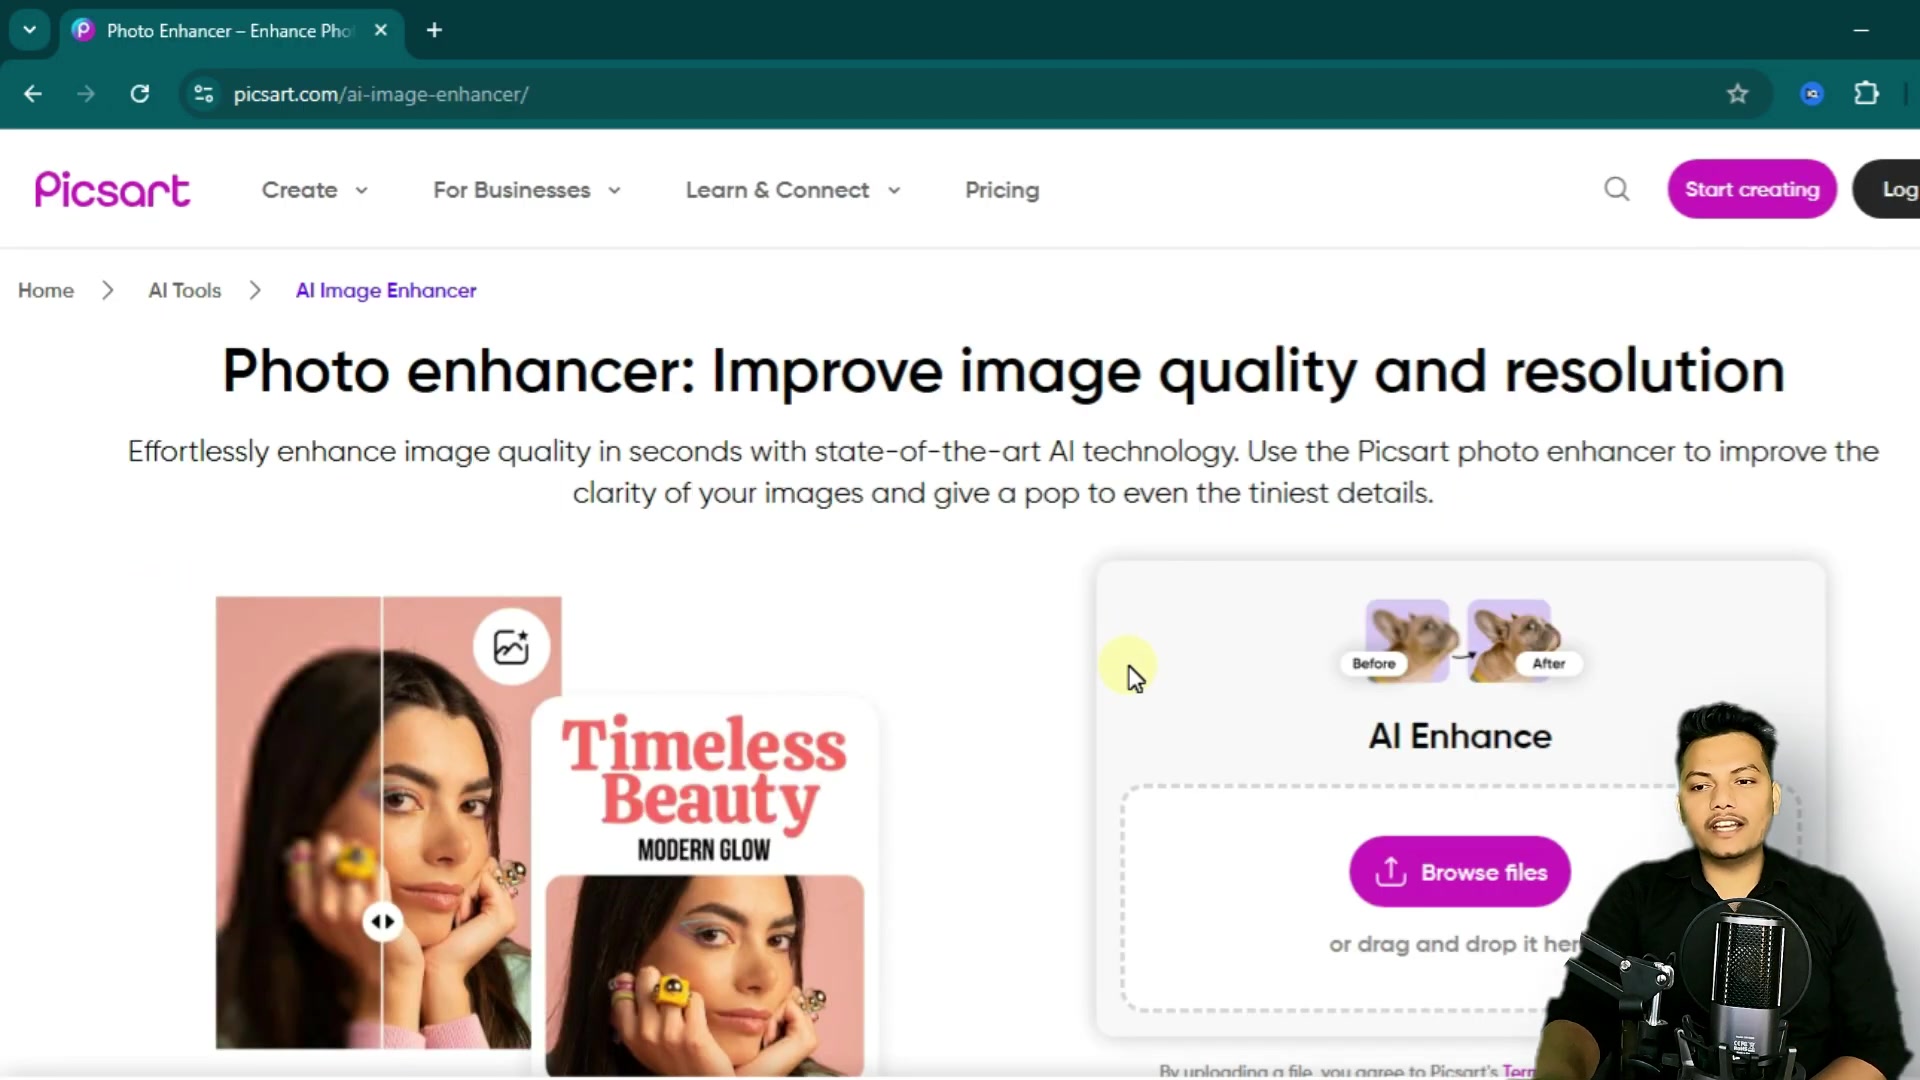
Task: Open the For Businesses dropdown
Action: coord(526,190)
